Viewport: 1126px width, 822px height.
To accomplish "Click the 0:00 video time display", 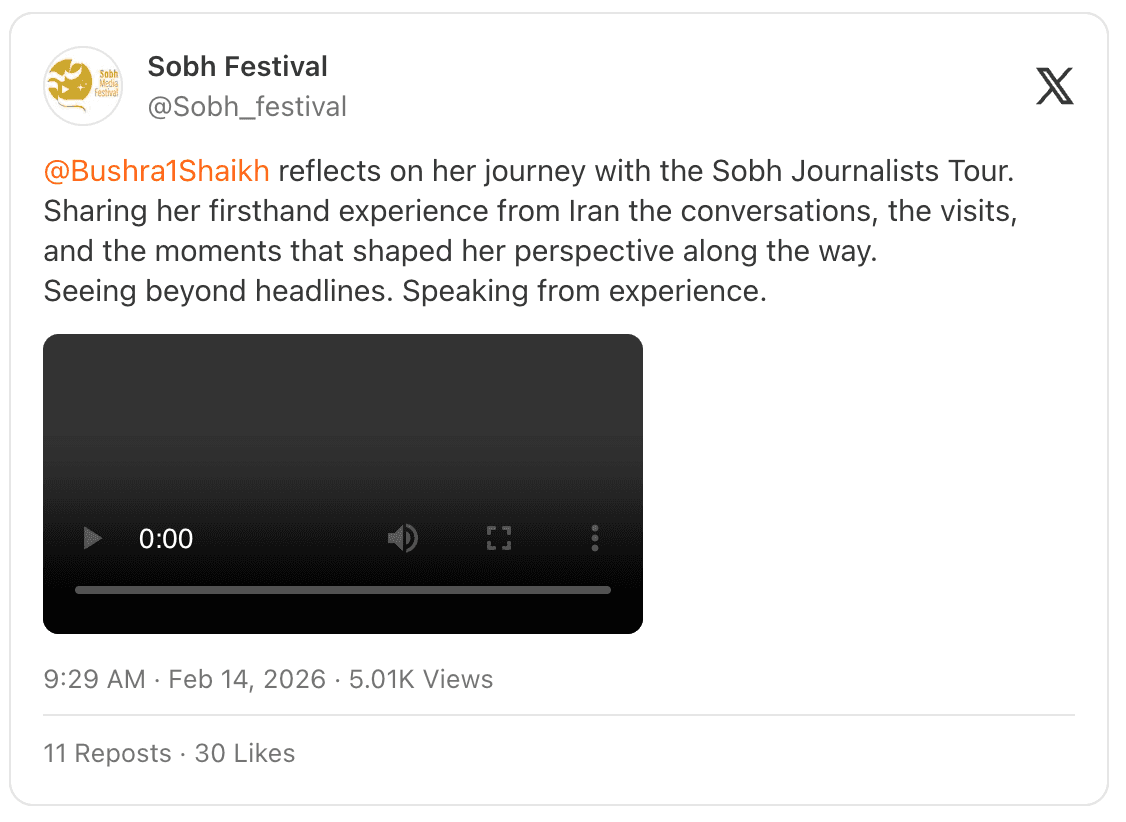I will pyautogui.click(x=166, y=539).
